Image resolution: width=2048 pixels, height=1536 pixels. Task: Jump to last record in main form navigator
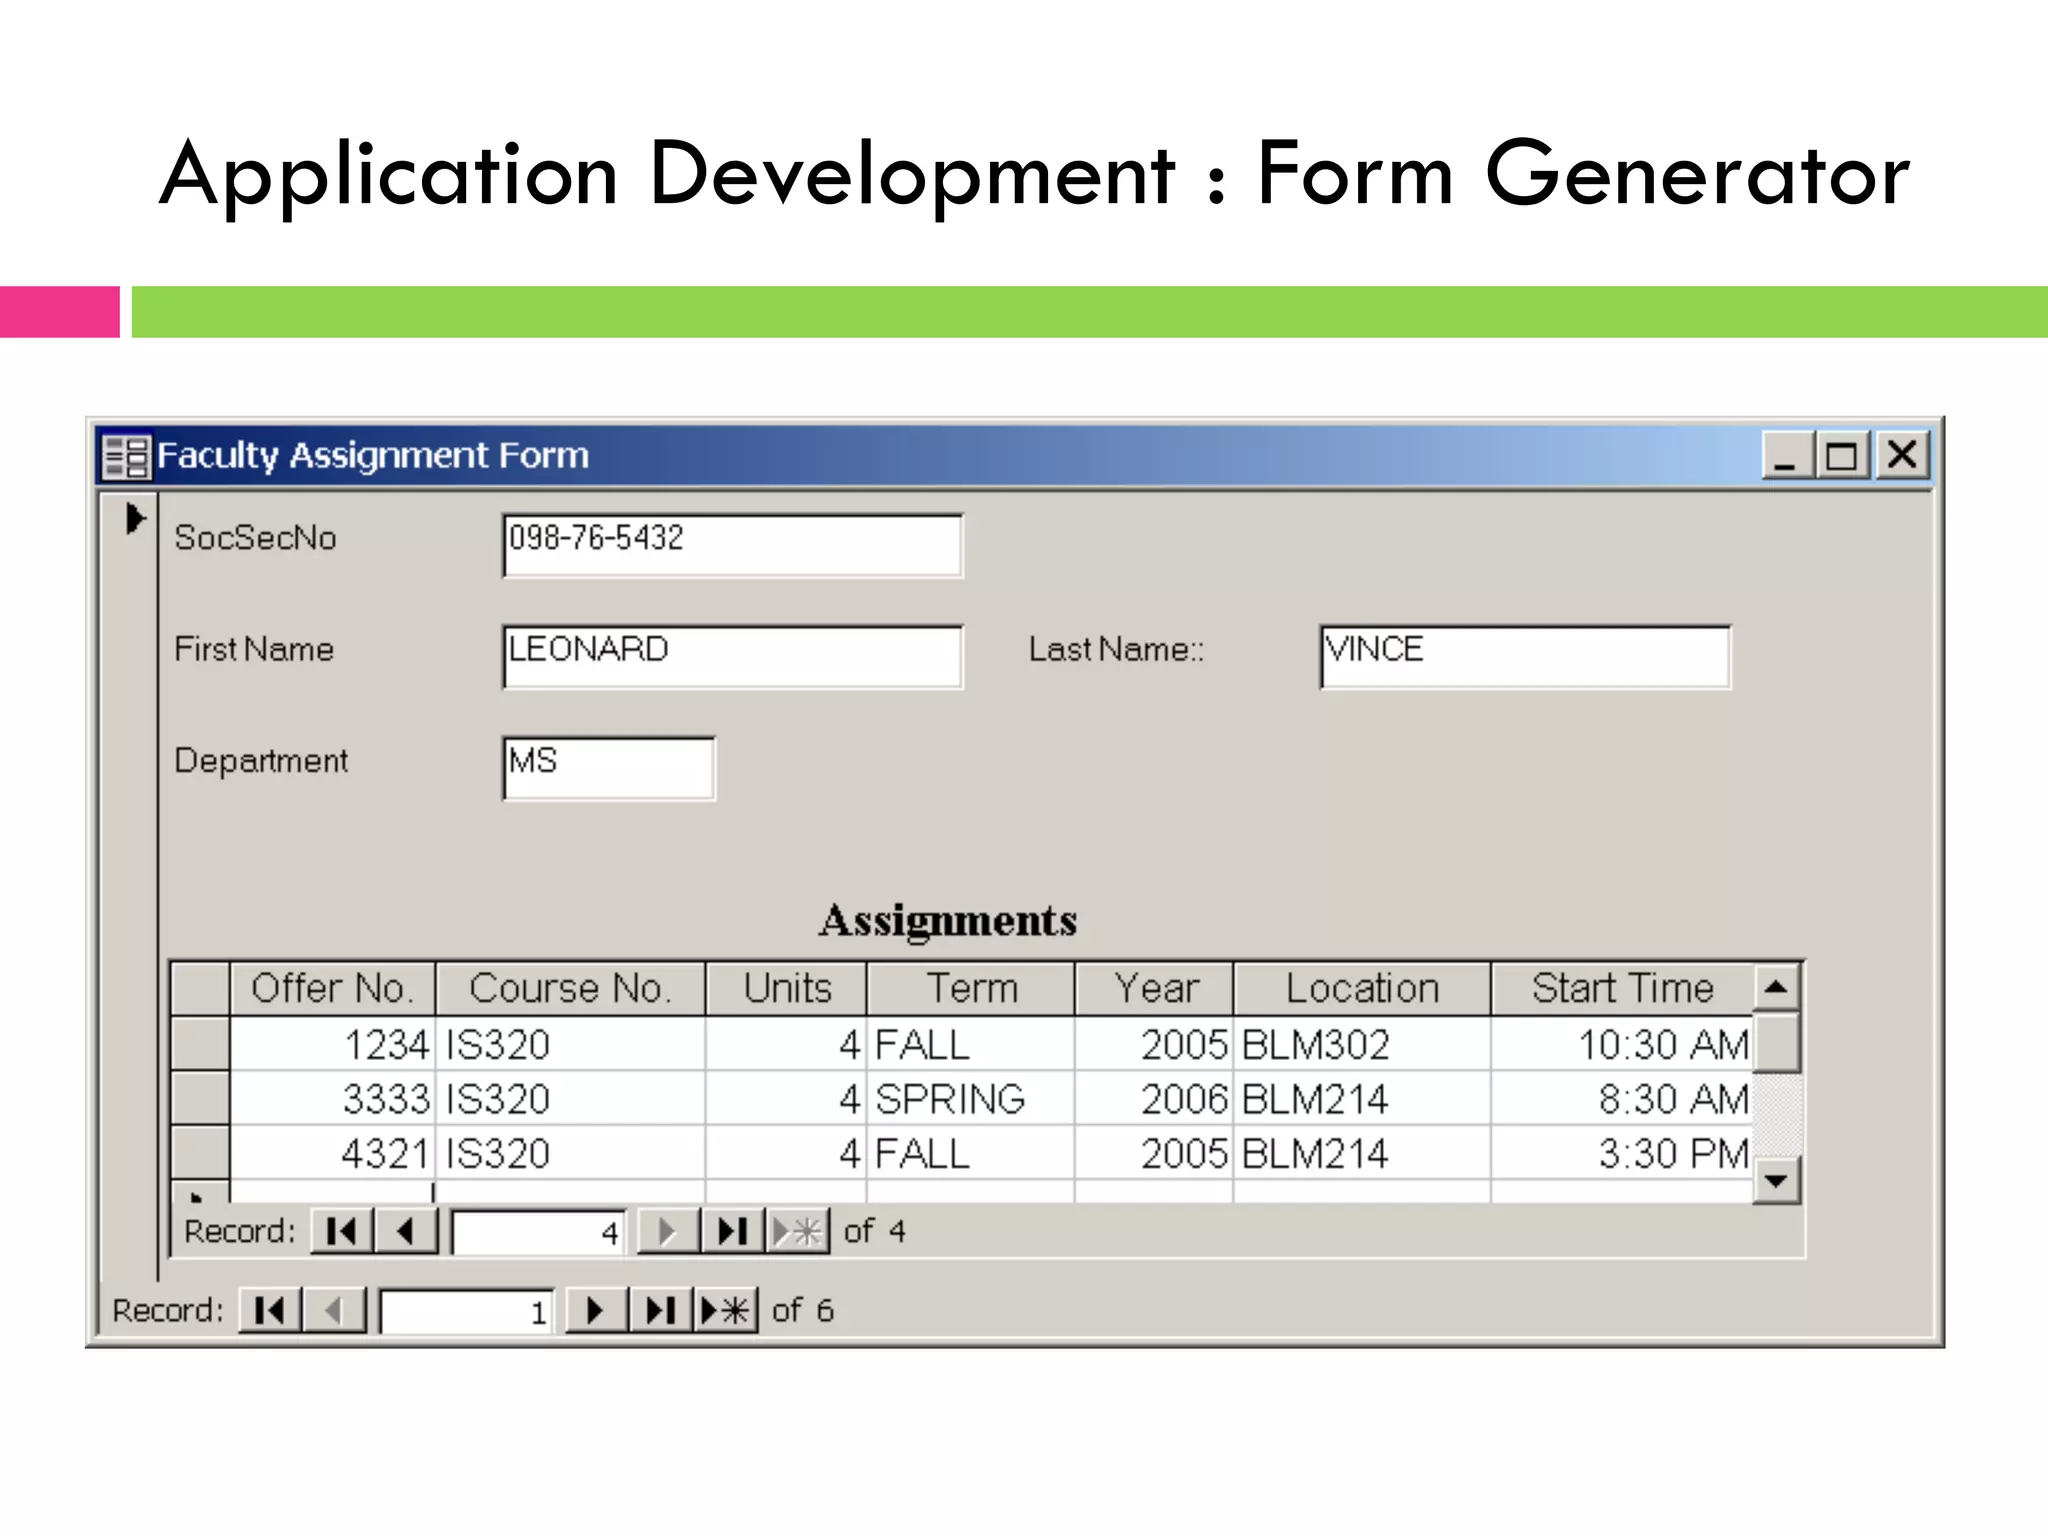pyautogui.click(x=660, y=1310)
